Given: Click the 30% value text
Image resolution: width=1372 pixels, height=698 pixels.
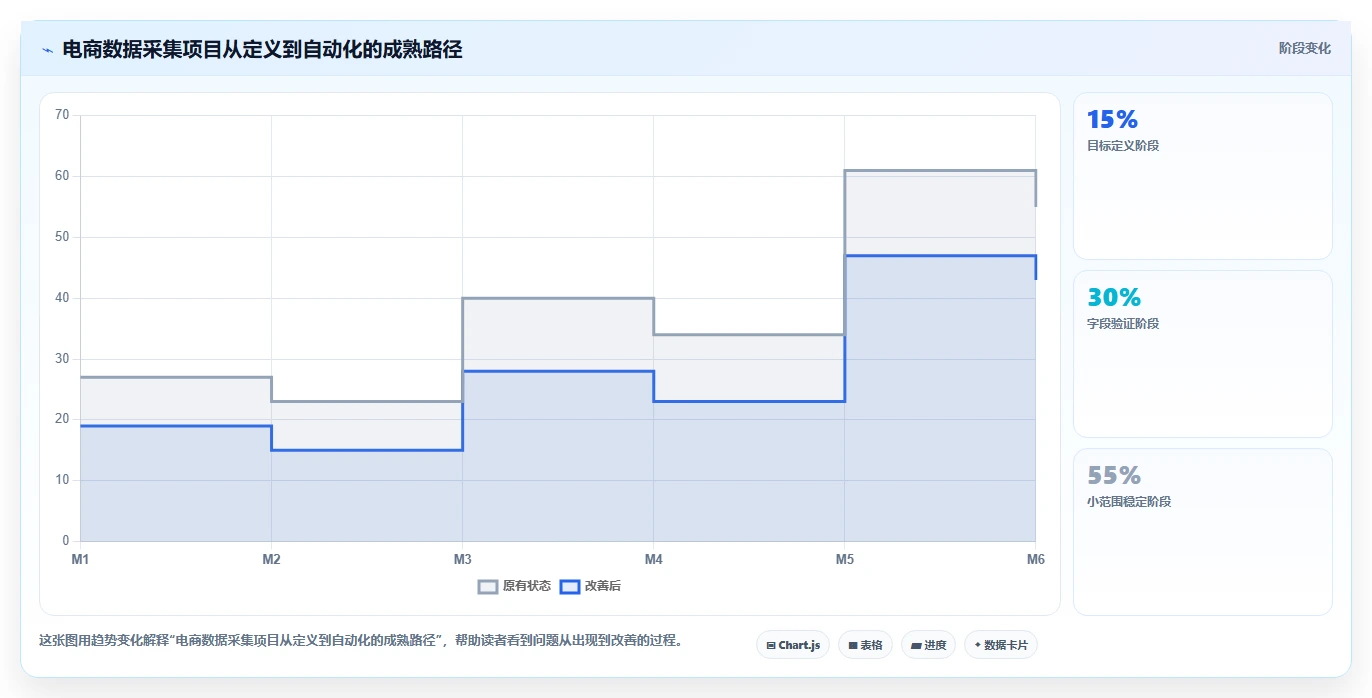Looking at the screenshot, I should (x=1114, y=298).
